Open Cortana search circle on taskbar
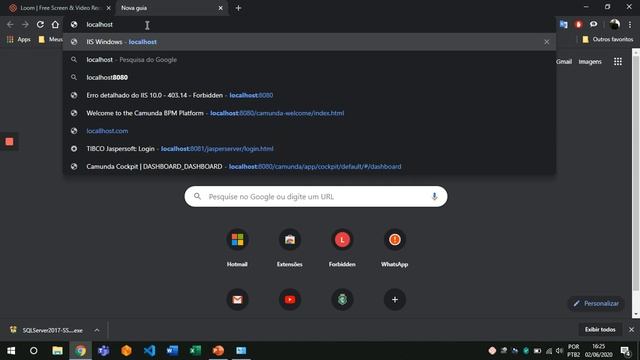Image resolution: width=640 pixels, height=360 pixels. coord(33,351)
